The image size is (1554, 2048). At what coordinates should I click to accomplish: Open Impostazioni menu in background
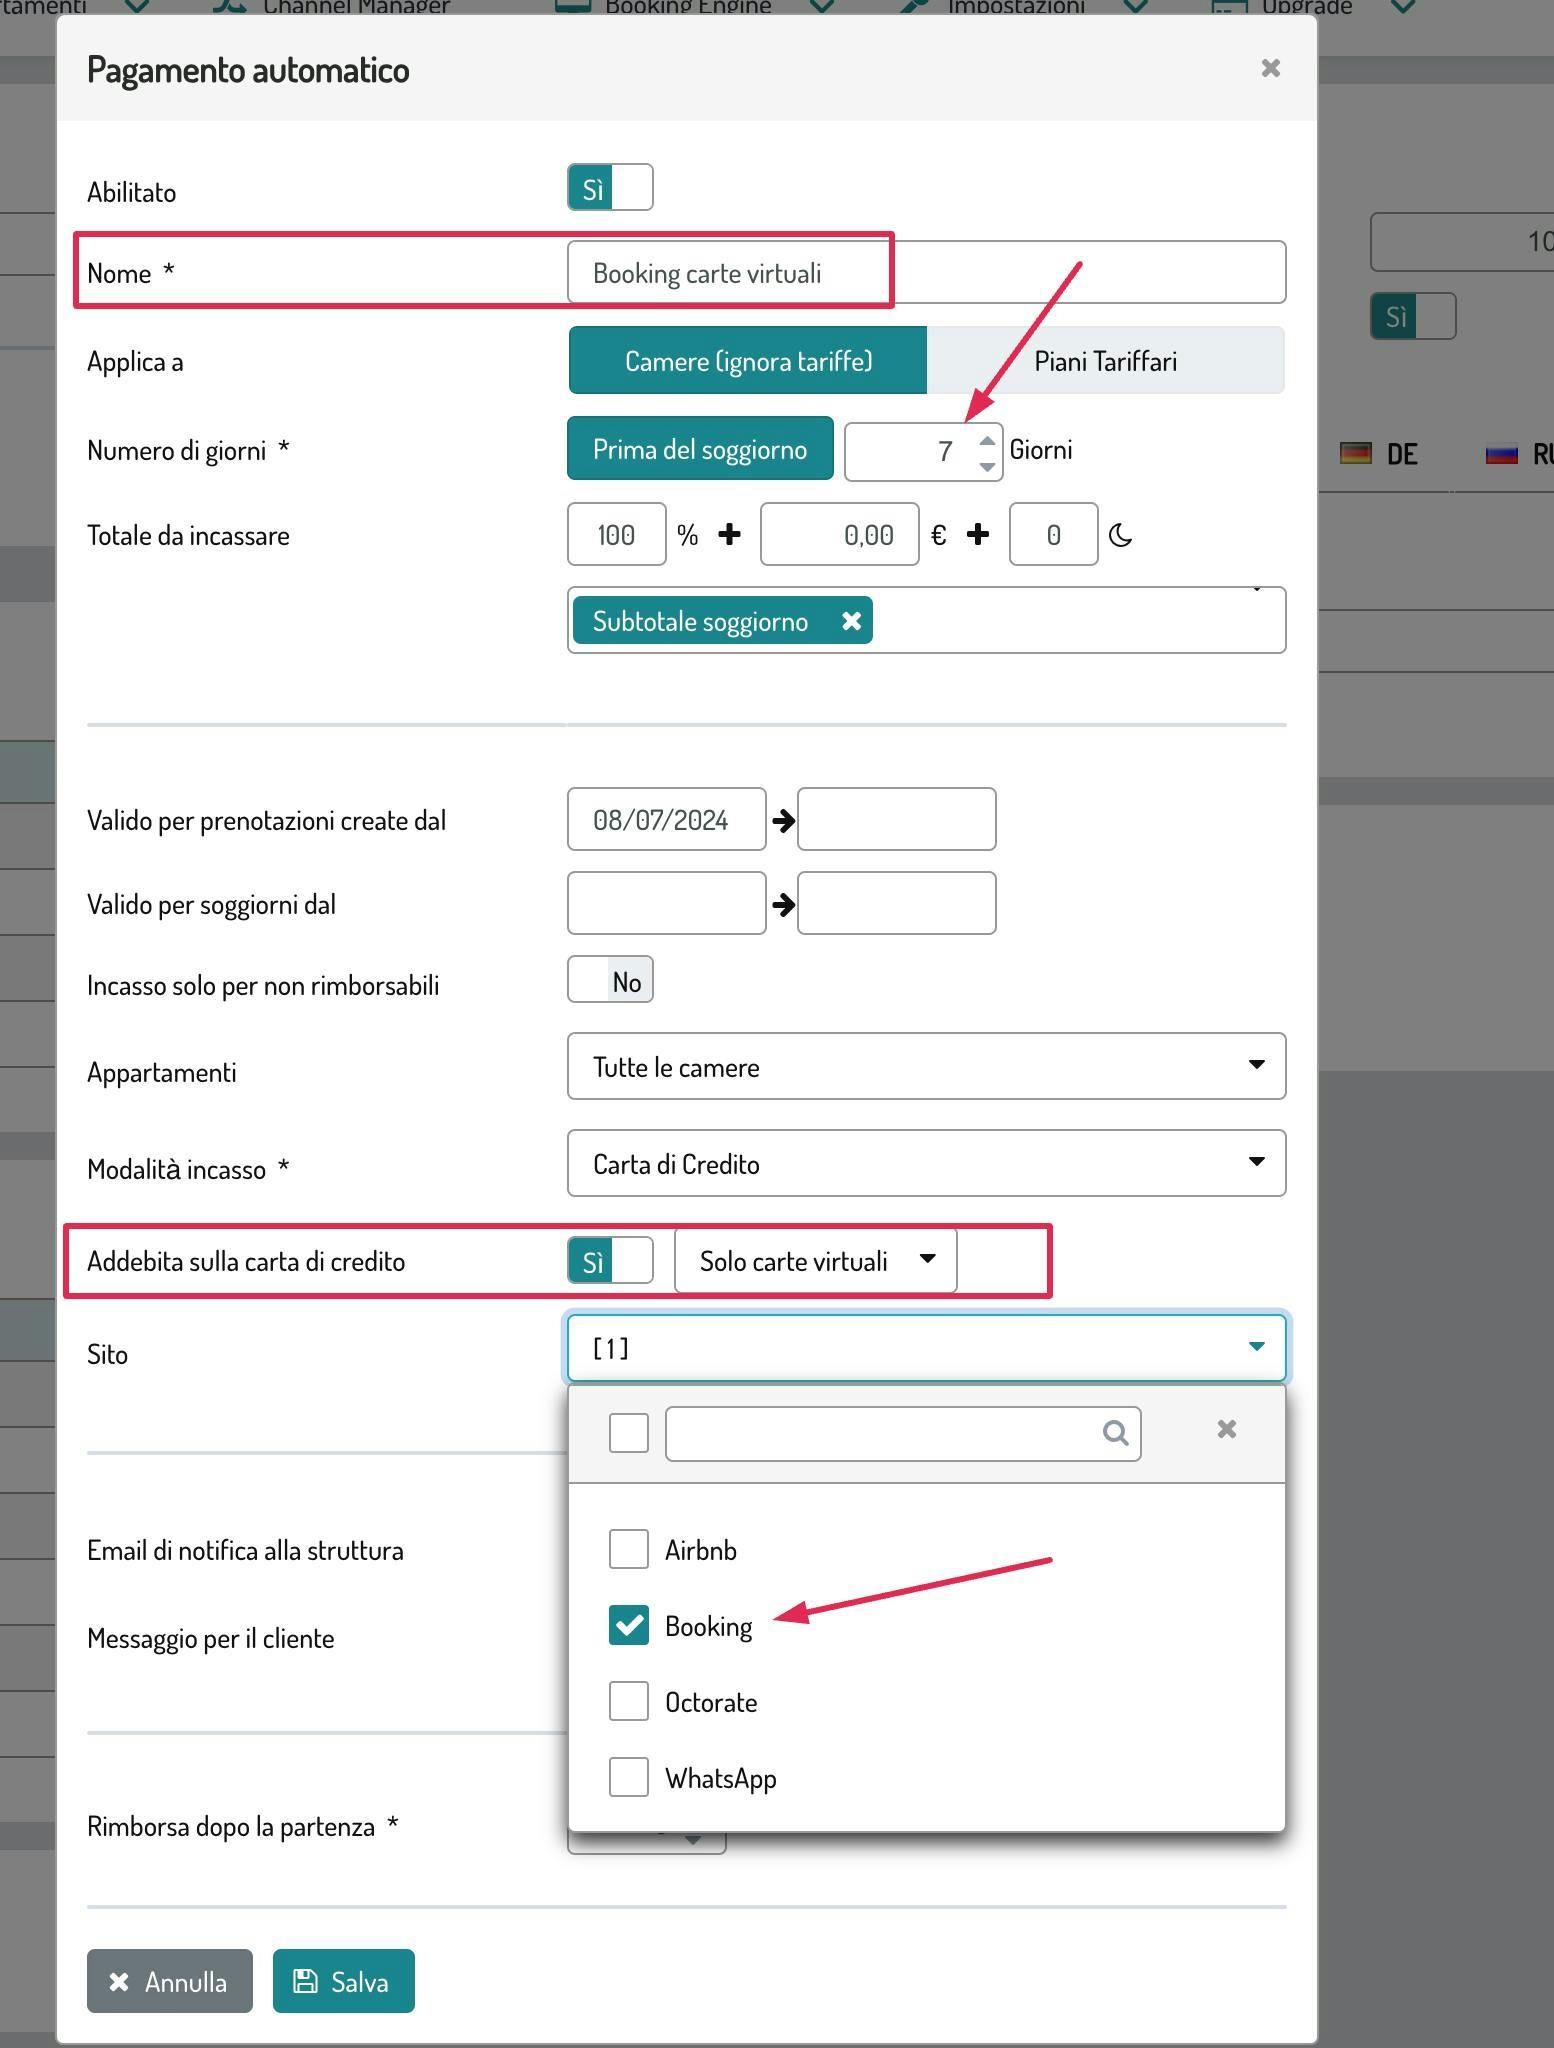(1023, 8)
